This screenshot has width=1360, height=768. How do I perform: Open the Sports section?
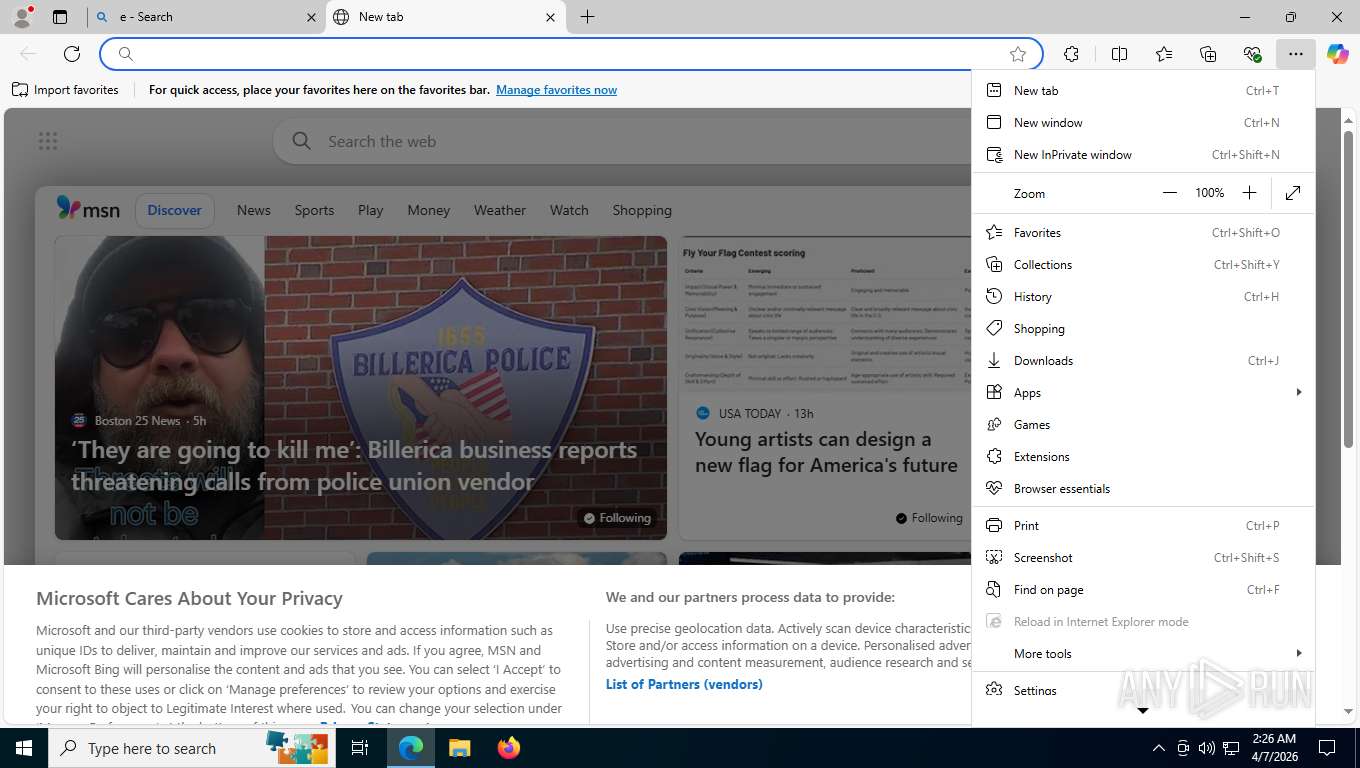314,210
